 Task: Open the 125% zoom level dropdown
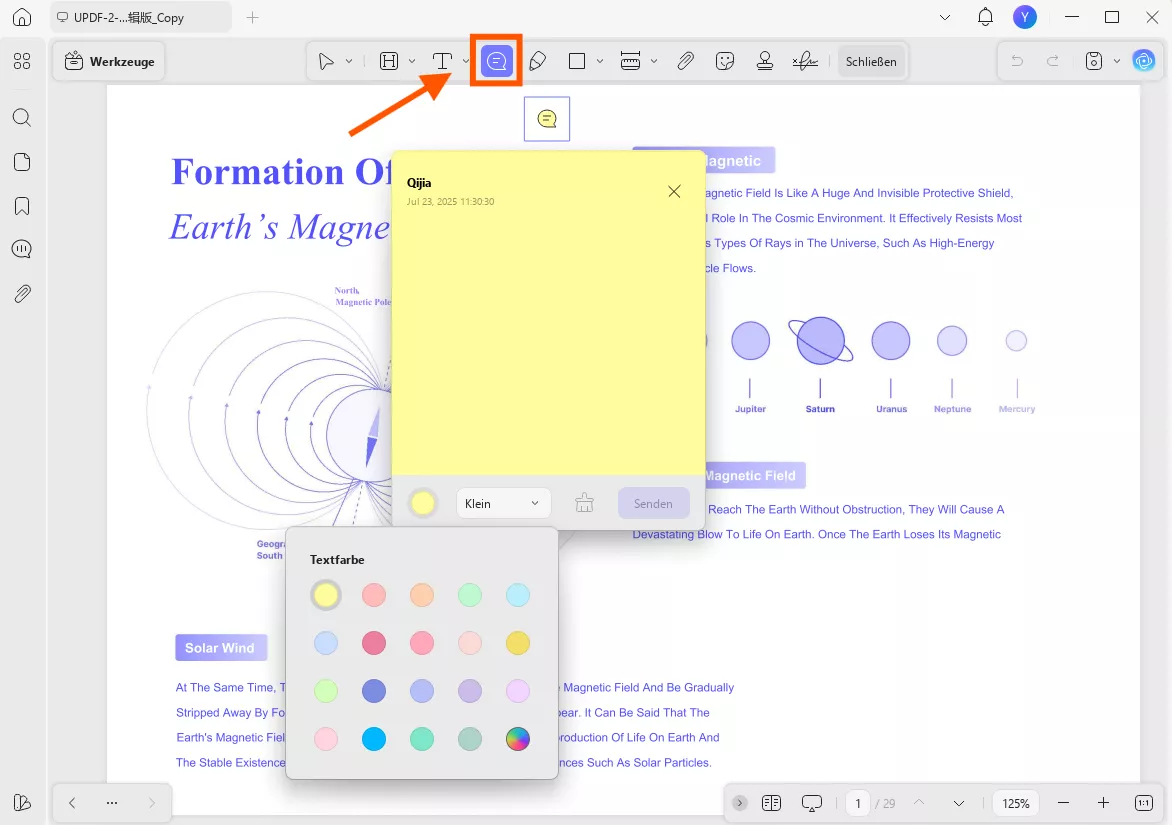click(1016, 803)
